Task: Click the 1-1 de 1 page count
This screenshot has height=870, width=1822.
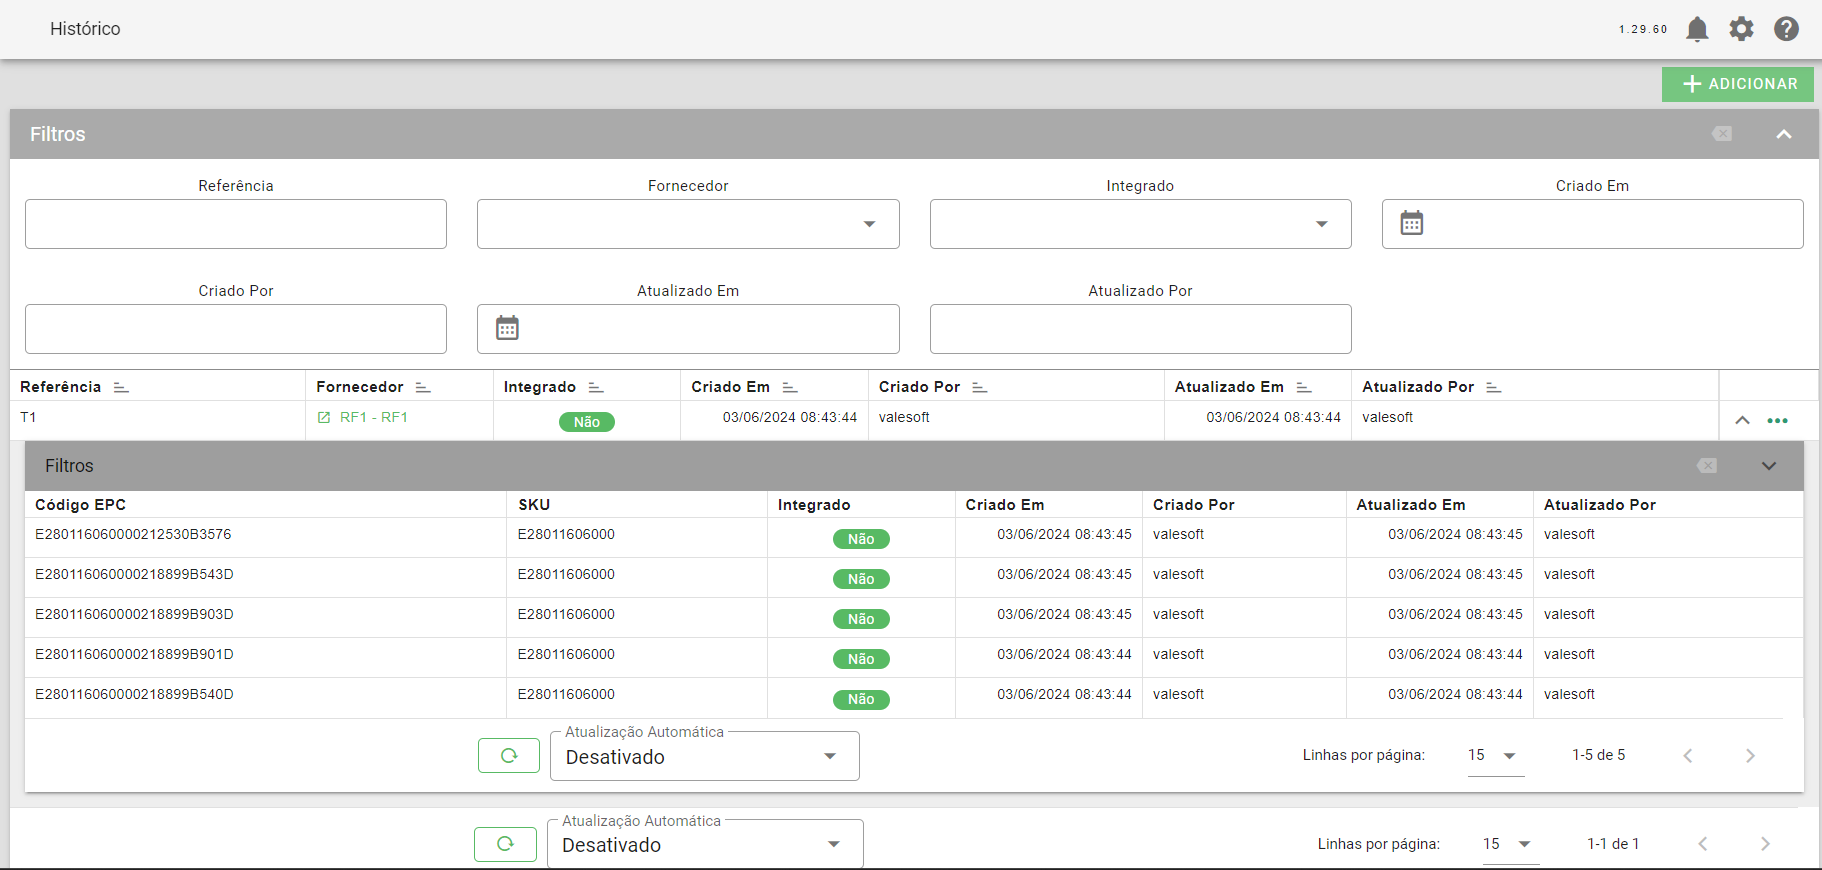Action: [1613, 844]
